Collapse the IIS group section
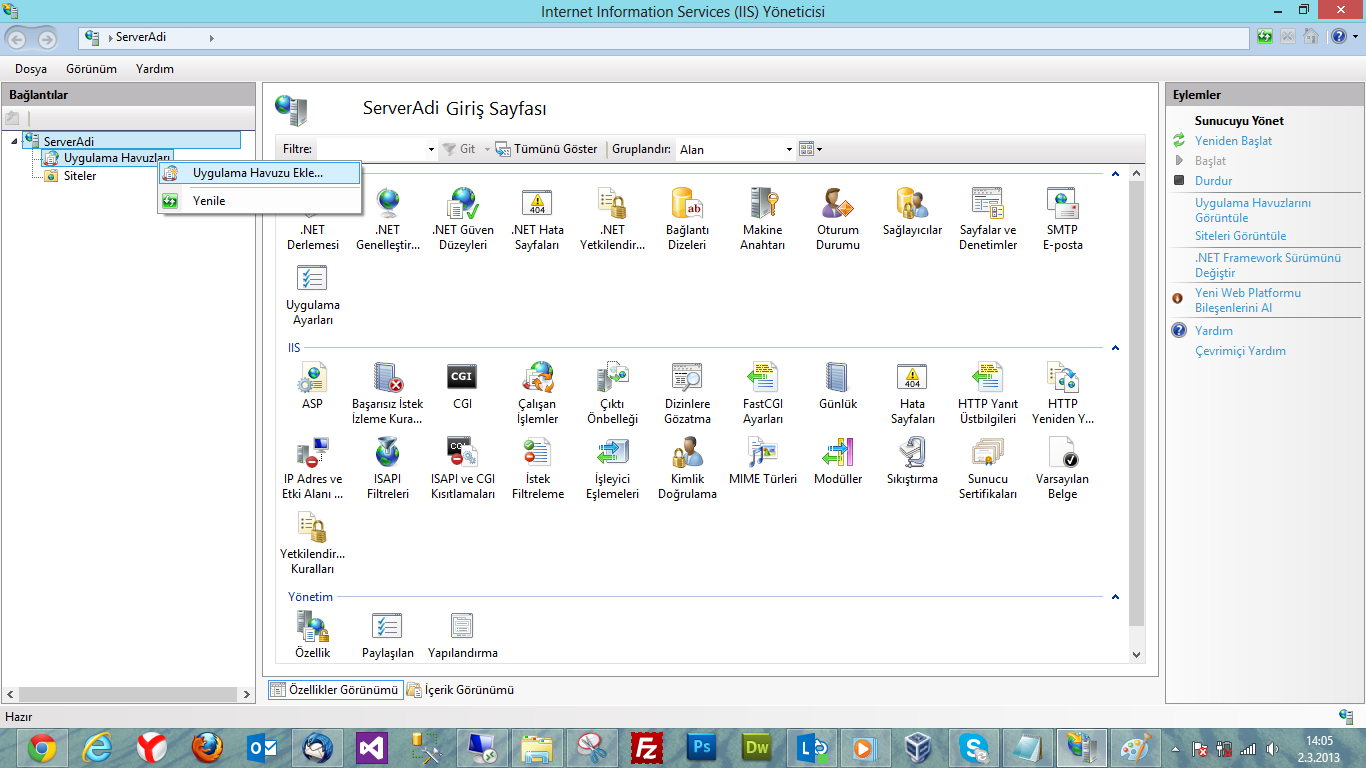The image size is (1366, 768). 1115,348
